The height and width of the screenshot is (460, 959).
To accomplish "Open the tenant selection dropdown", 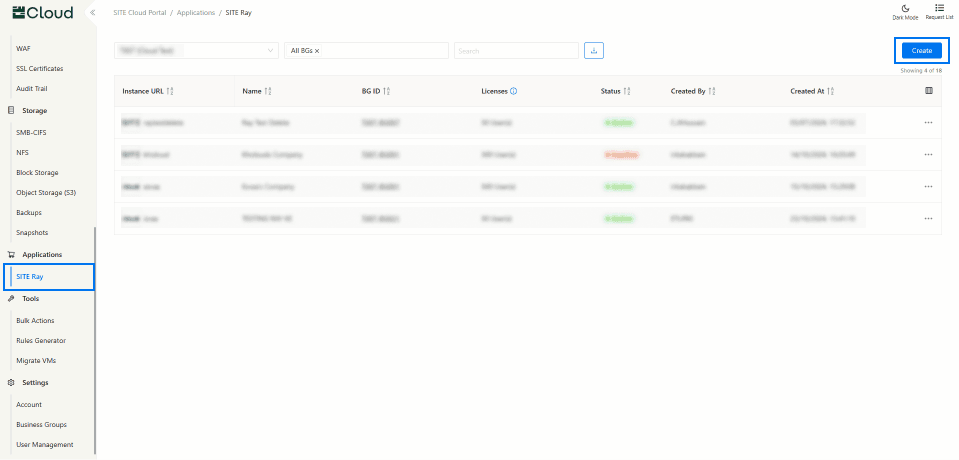I will pos(196,50).
